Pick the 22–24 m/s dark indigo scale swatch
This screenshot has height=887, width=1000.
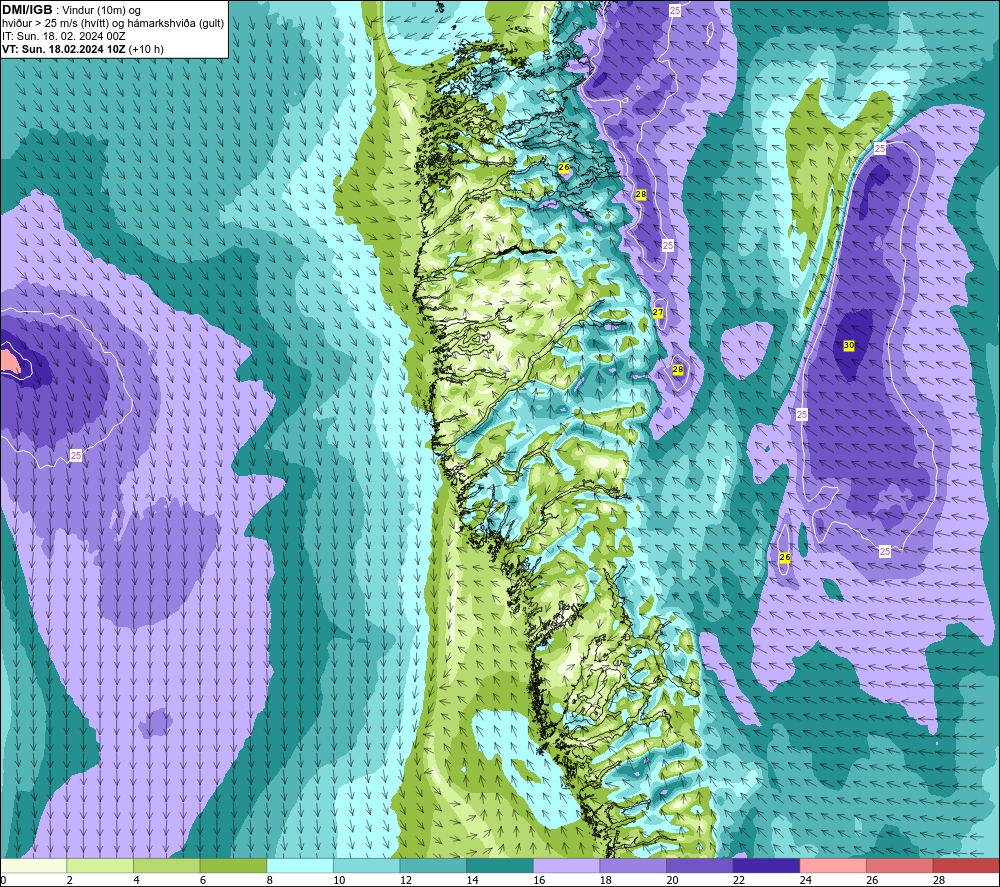click(x=767, y=866)
